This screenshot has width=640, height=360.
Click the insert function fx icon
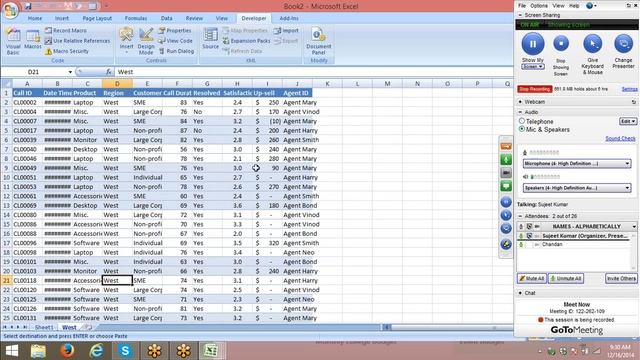(x=109, y=72)
